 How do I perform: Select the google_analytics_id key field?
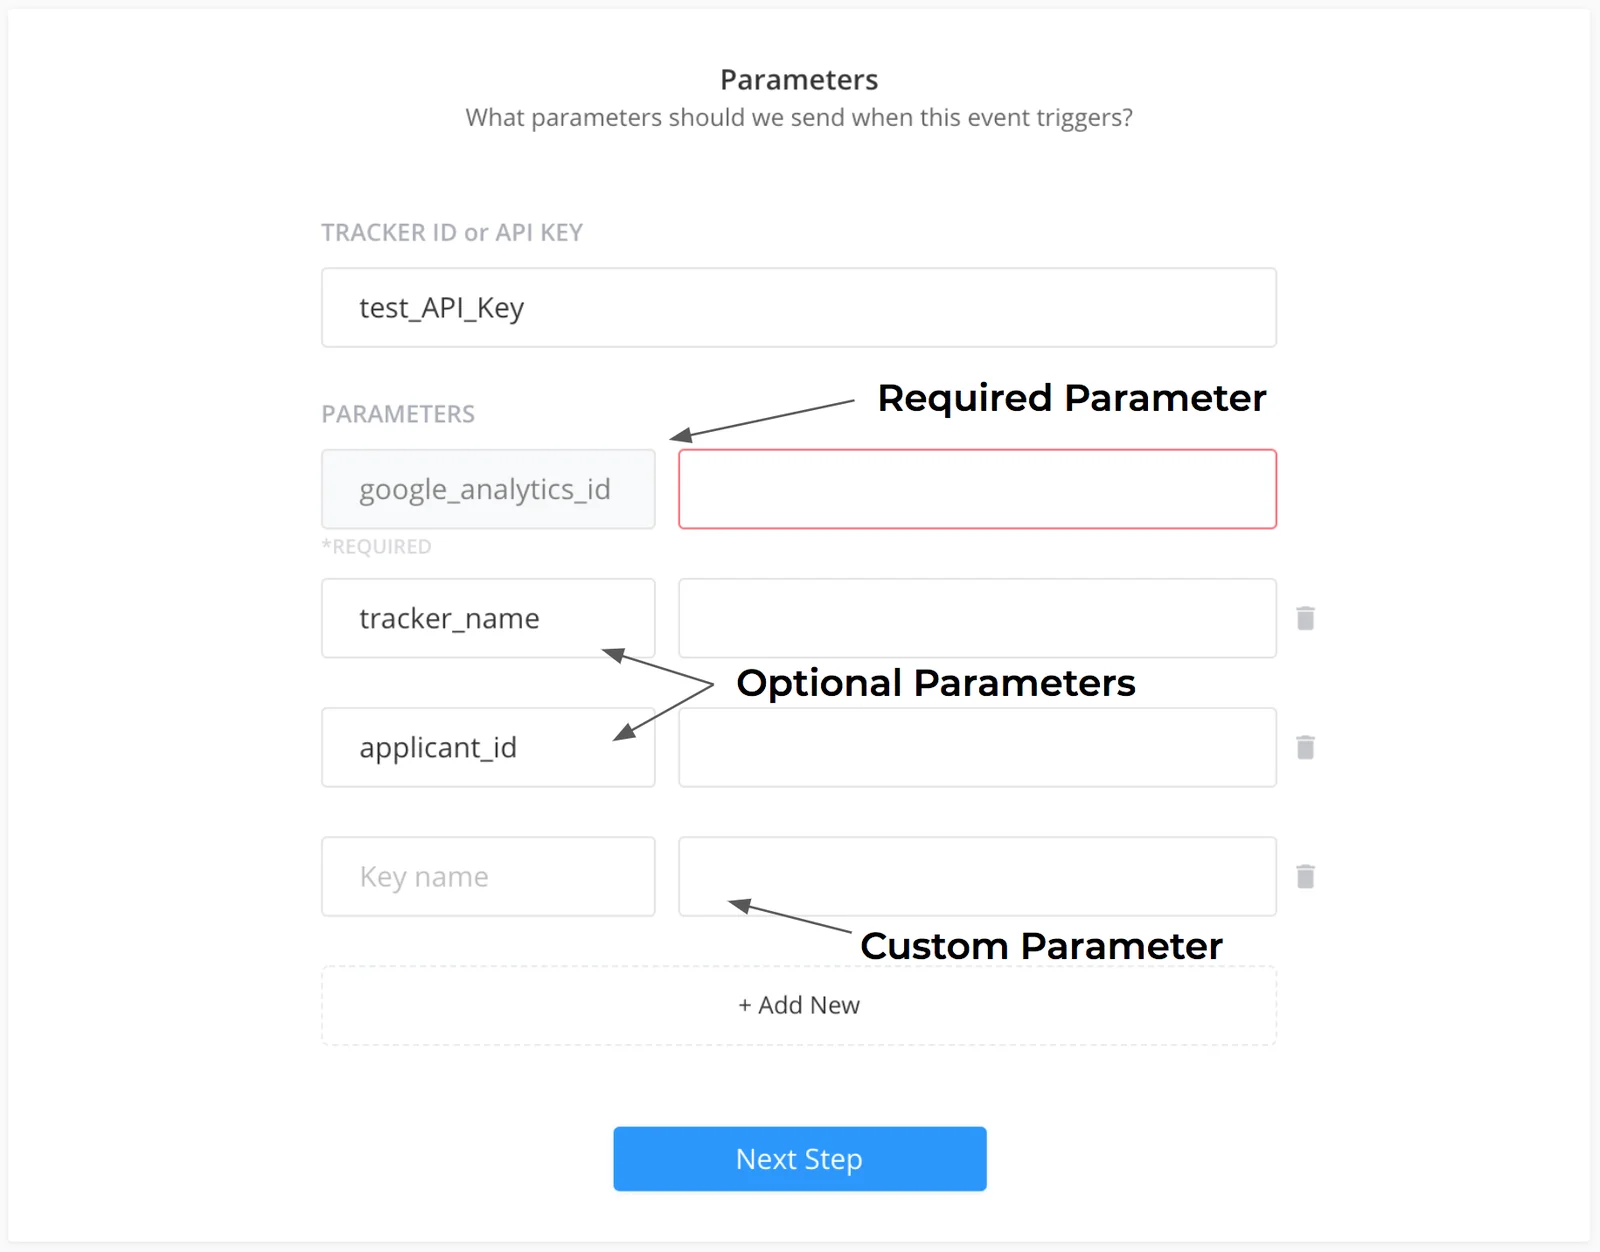point(488,489)
